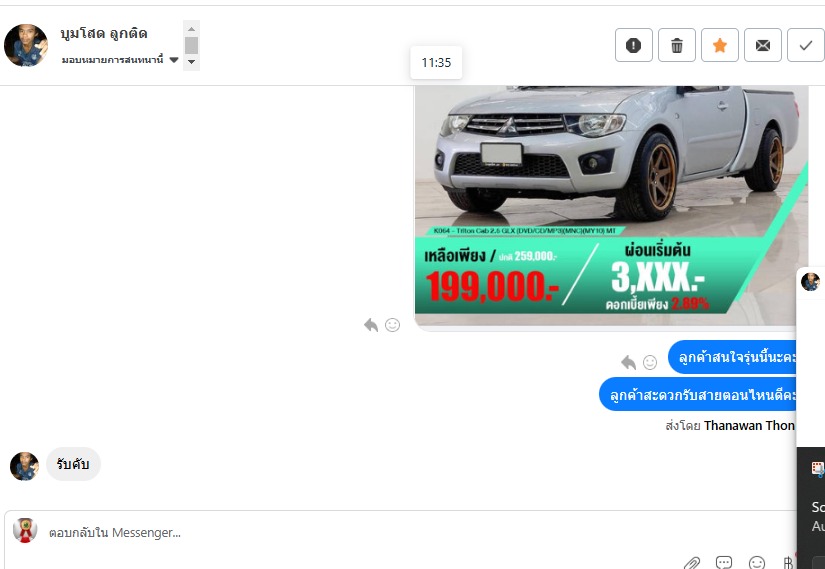
Task: Attach a file with paperclip icon
Action: tap(692, 563)
